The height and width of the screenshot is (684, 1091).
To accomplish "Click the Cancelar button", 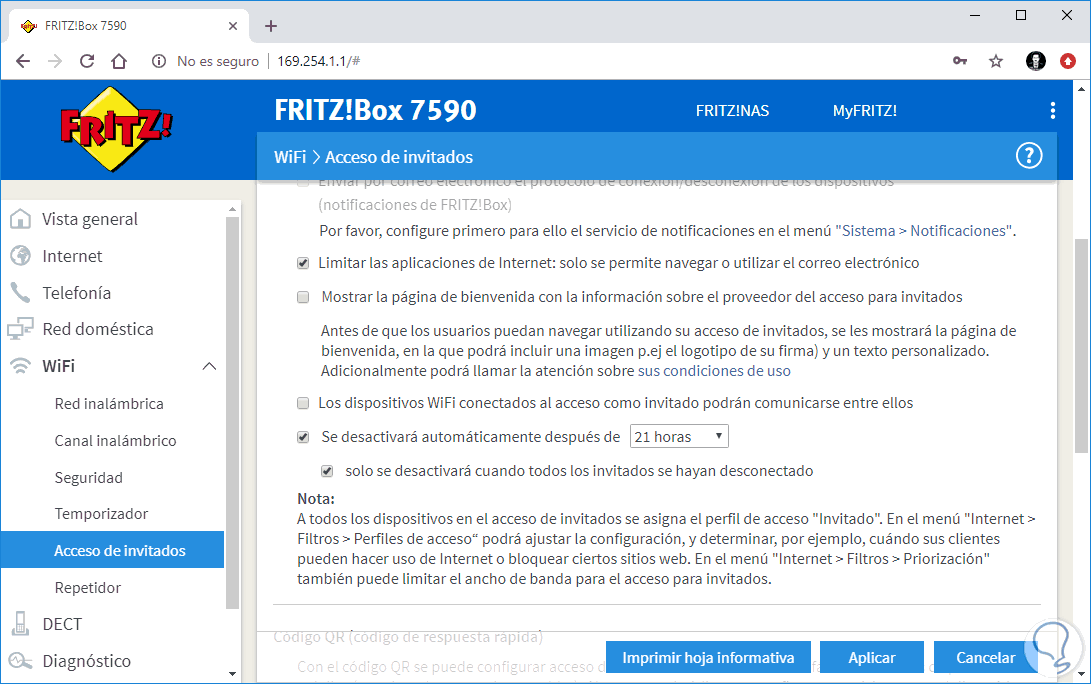I will (985, 658).
